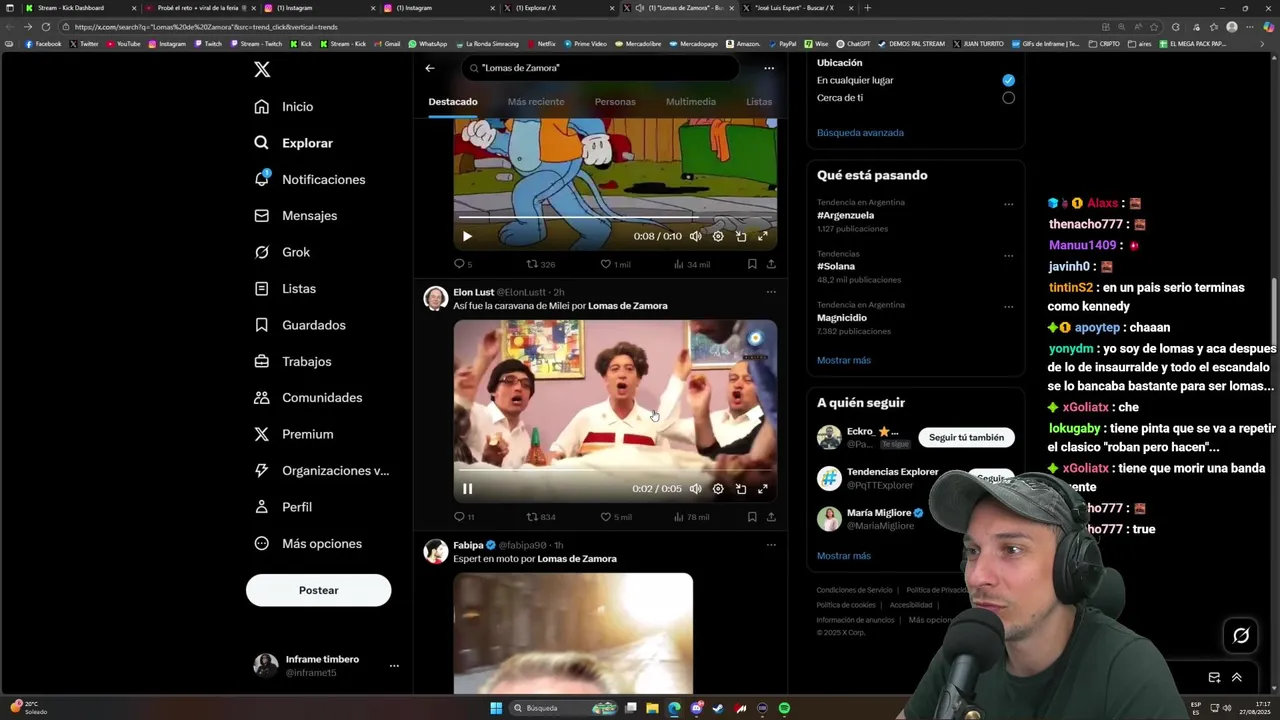Open Tendencias Explorer profile
The height and width of the screenshot is (720, 1280).
pyautogui.click(x=892, y=472)
